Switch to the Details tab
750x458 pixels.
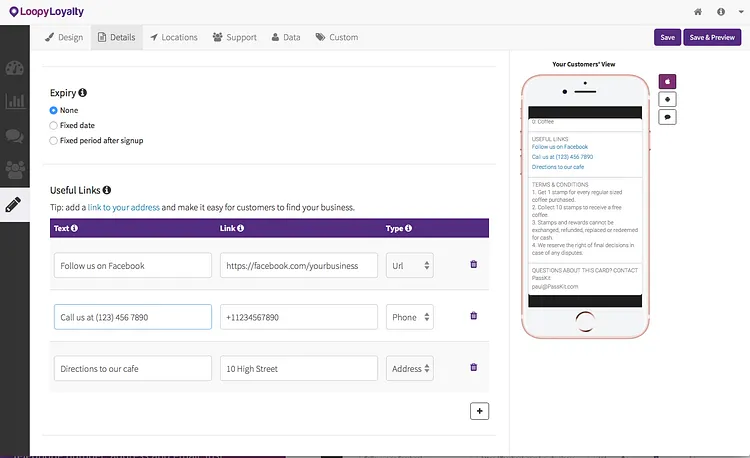click(117, 37)
